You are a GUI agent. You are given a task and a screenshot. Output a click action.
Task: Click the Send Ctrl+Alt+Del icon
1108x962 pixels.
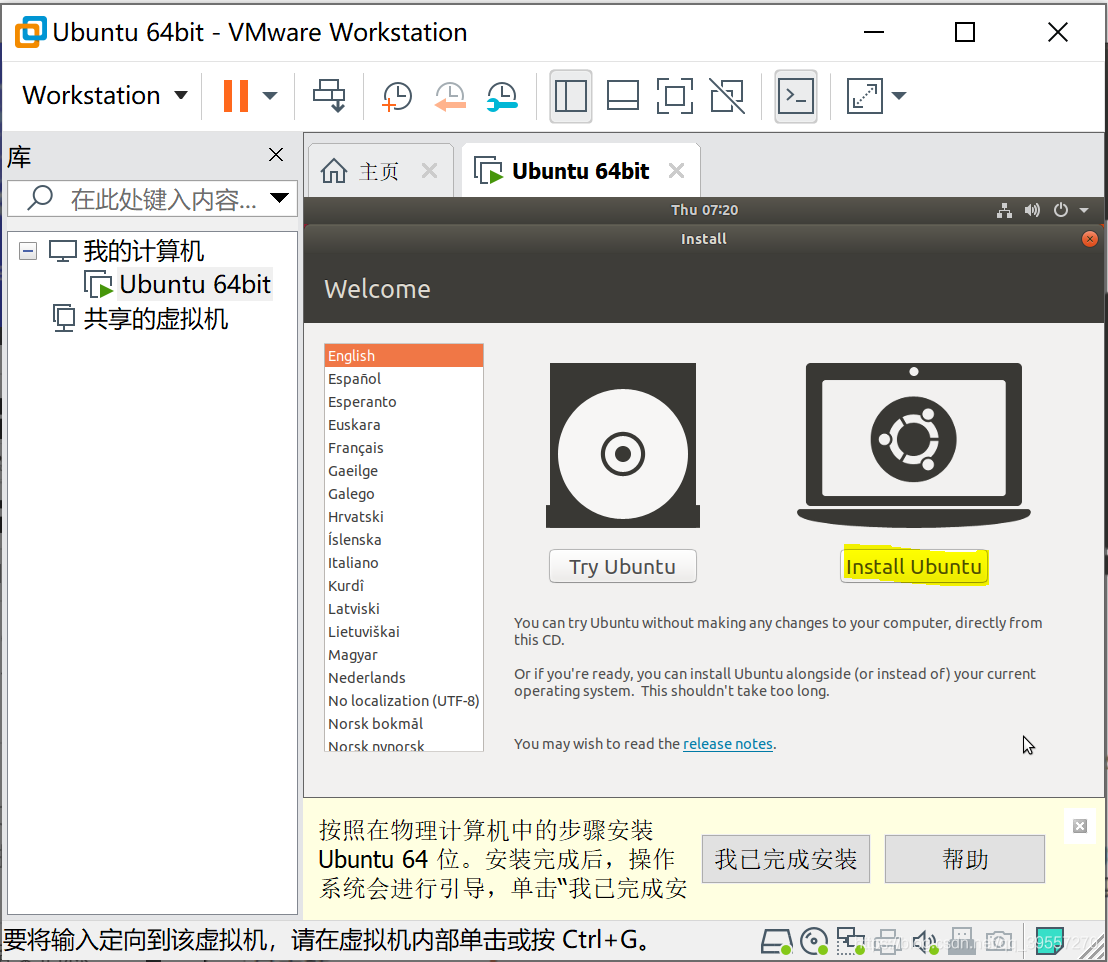[329, 95]
